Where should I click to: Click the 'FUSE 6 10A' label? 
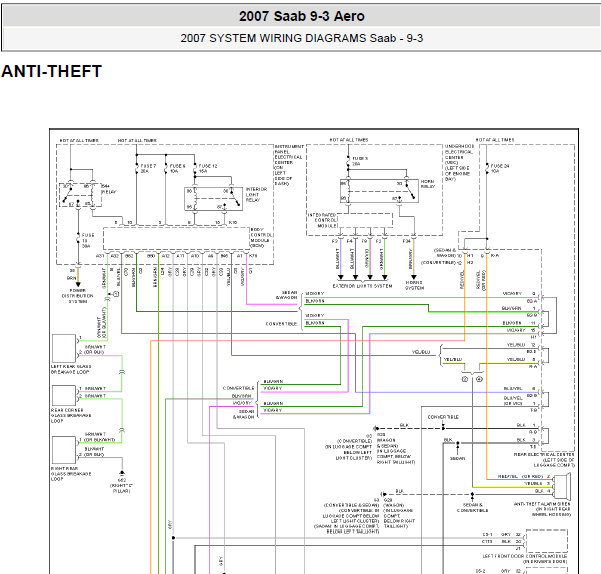click(177, 169)
